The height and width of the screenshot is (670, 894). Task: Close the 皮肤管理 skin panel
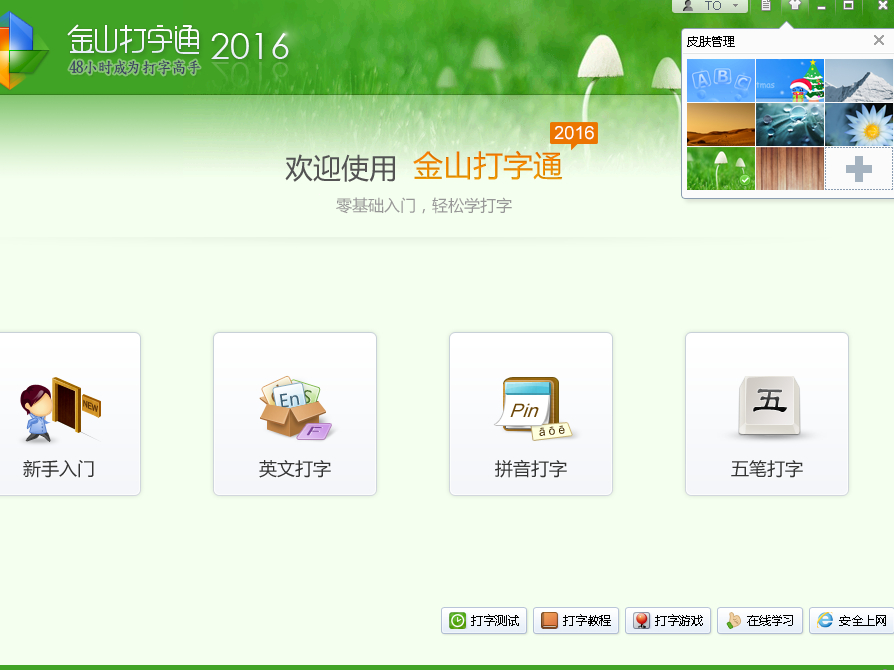(879, 40)
